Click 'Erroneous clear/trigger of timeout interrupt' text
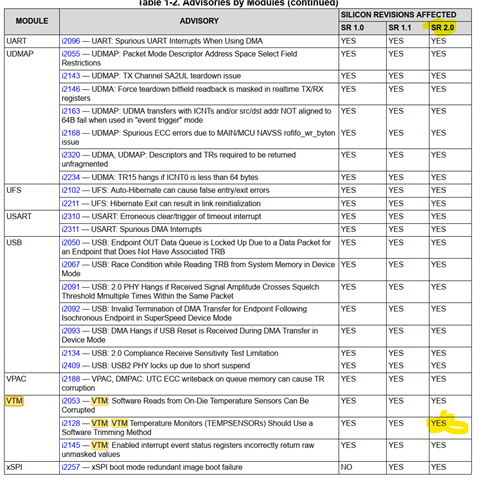Screen dimensions: 483x480 point(191,217)
